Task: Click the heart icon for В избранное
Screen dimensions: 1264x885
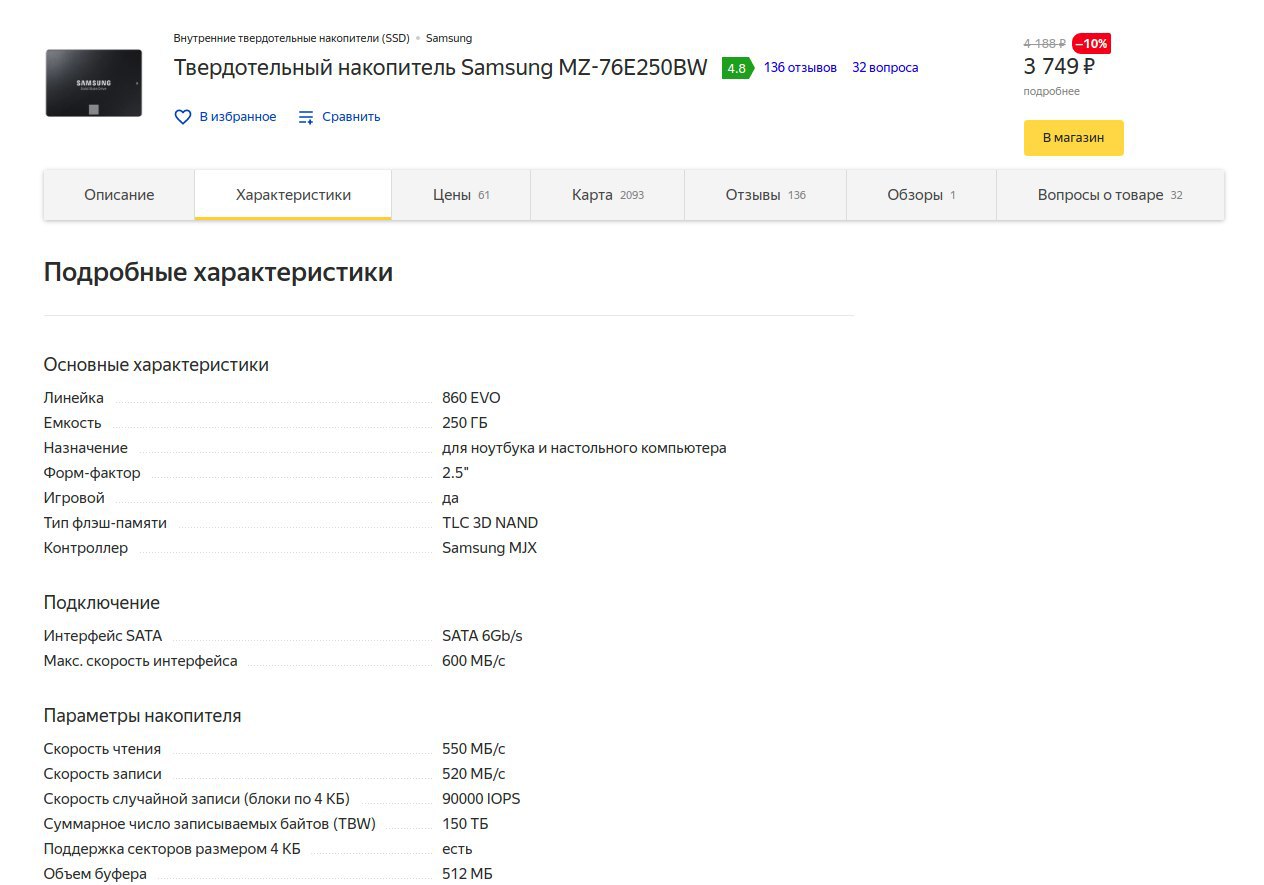Action: (x=183, y=117)
